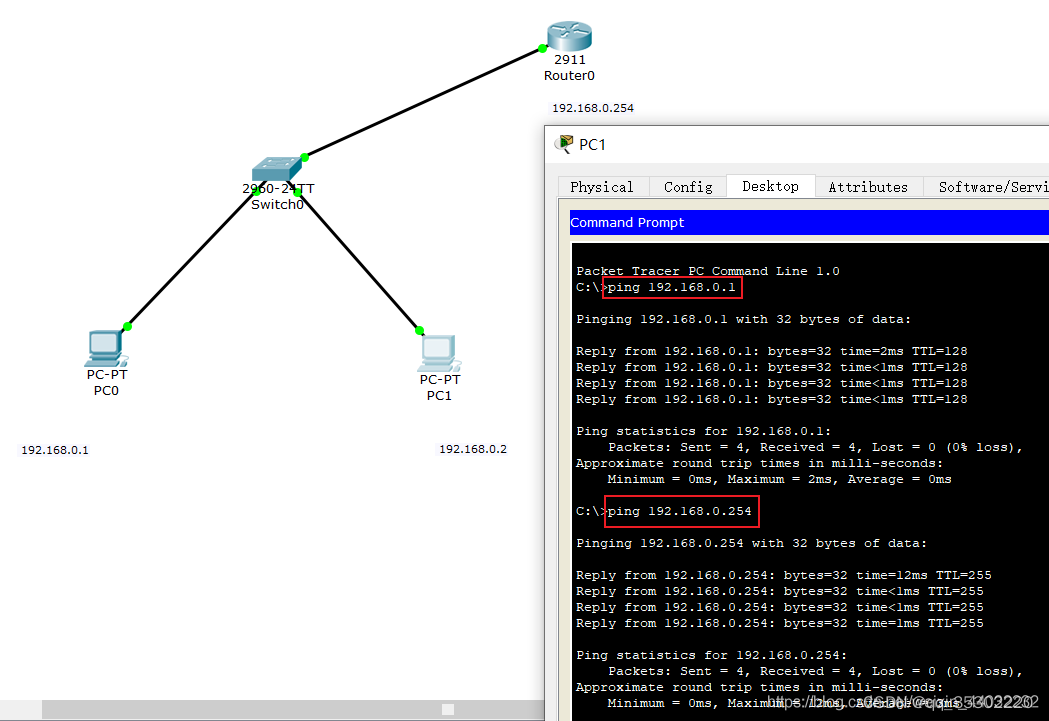
Task: Click the workspace horizontal scrollbar thumb
Action: pyautogui.click(x=293, y=709)
